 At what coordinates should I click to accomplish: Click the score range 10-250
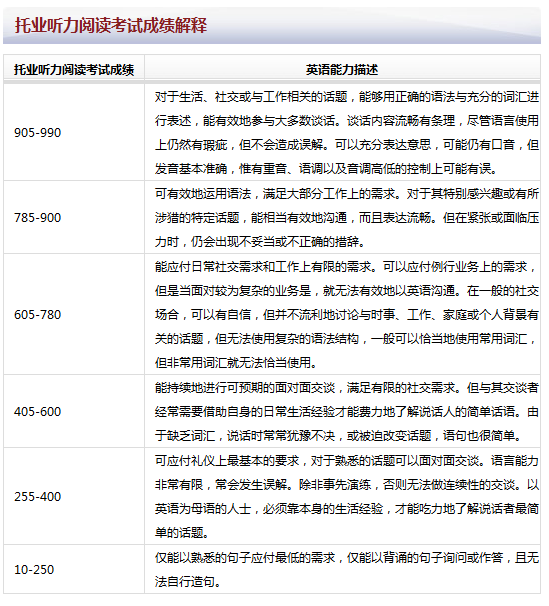(x=34, y=570)
